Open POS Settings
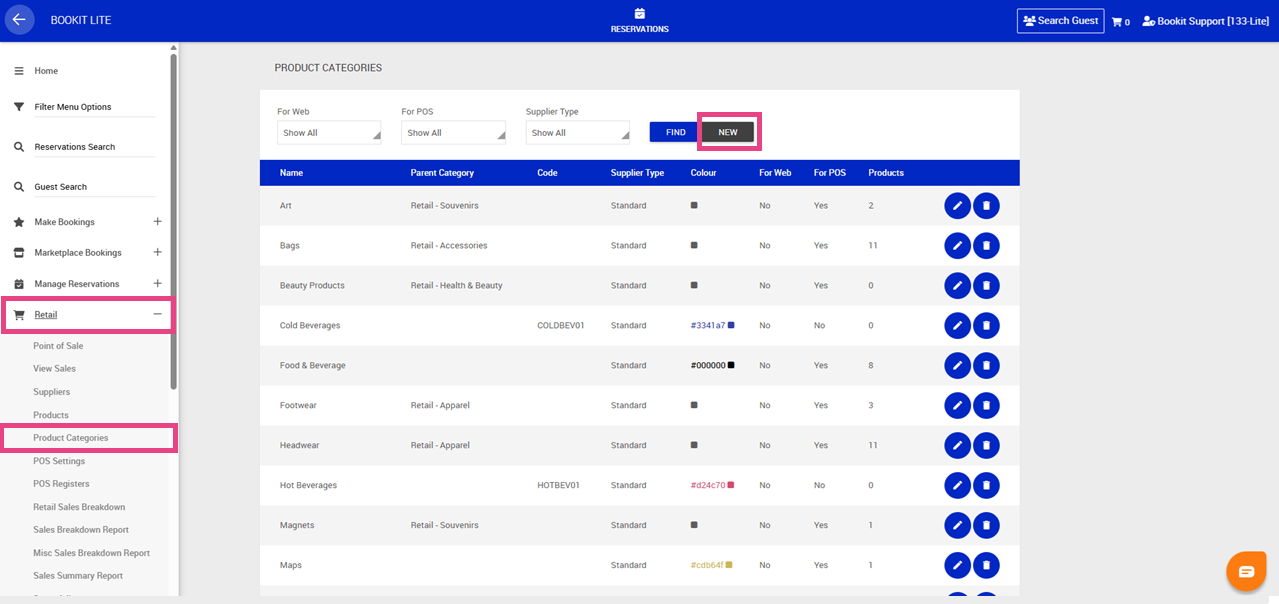This screenshot has width=1279, height=604. [x=59, y=461]
